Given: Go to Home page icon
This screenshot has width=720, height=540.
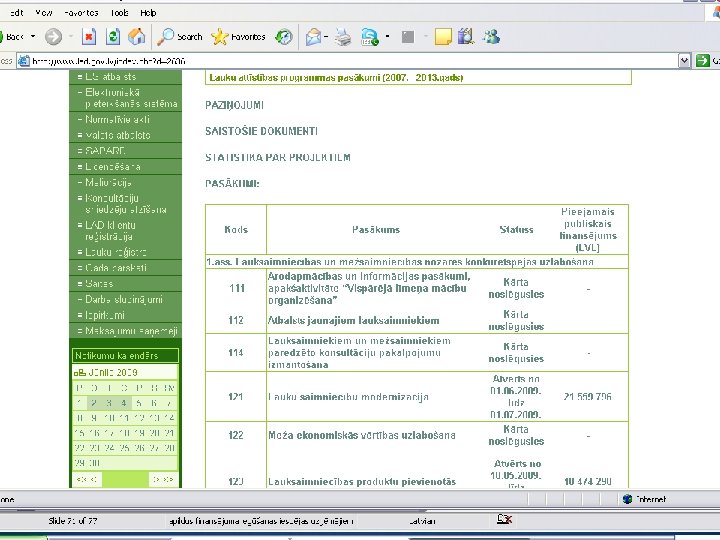Looking at the screenshot, I should (136, 37).
